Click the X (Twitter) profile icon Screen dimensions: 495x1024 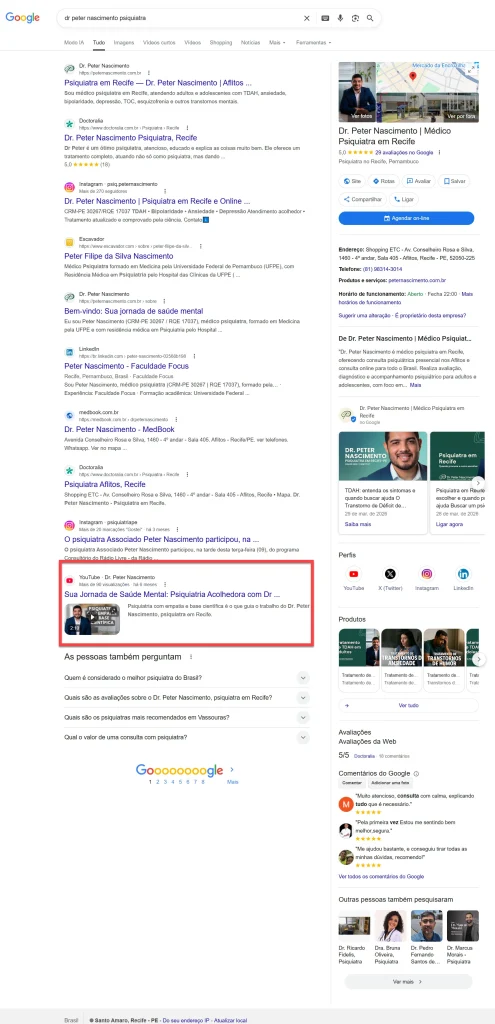pyautogui.click(x=390, y=574)
